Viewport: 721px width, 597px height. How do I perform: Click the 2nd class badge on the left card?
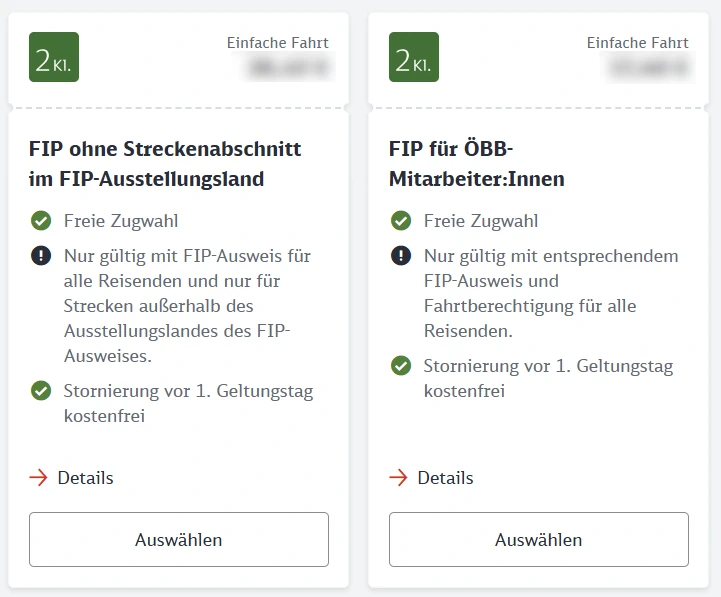pyautogui.click(x=54, y=57)
